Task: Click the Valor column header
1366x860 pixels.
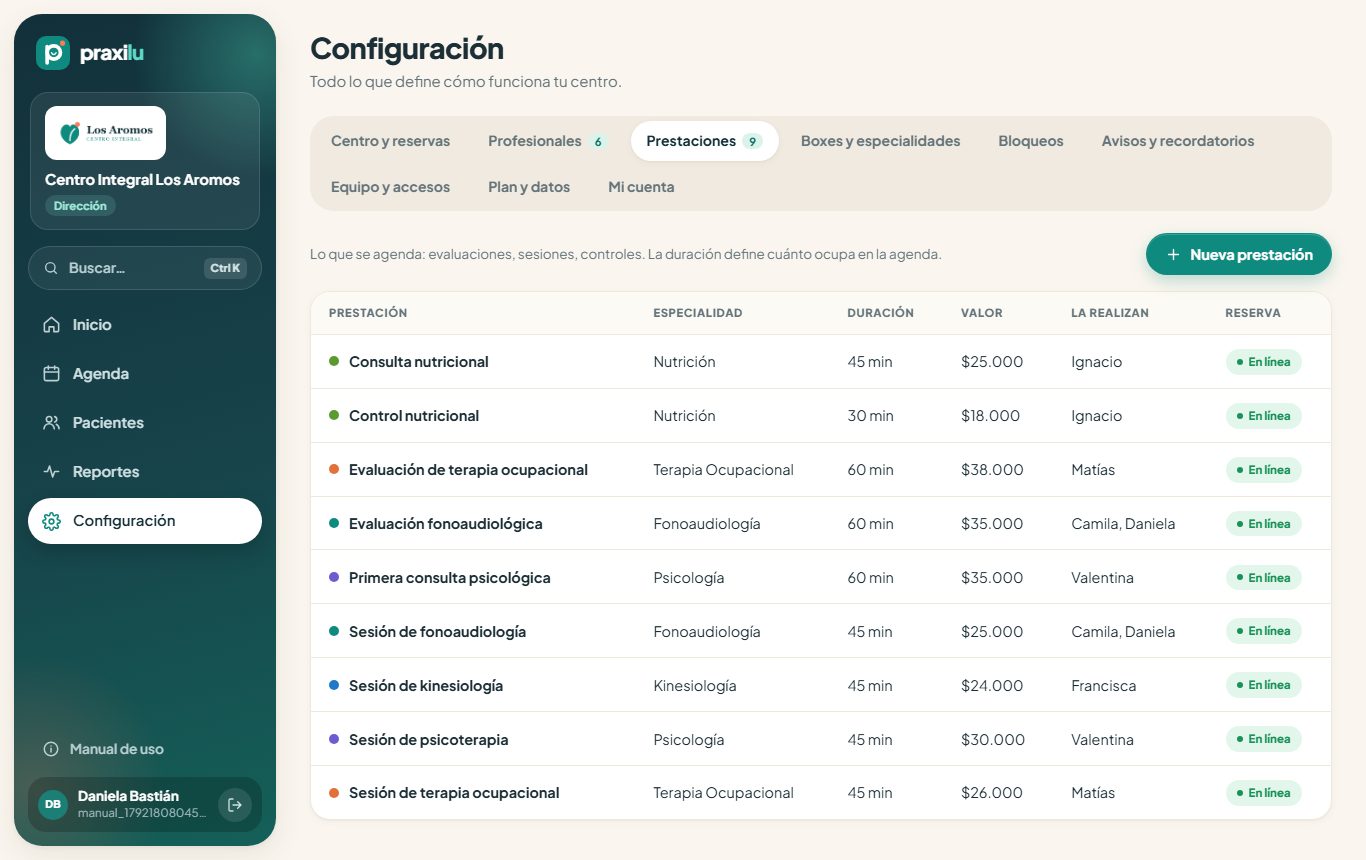Action: point(982,313)
